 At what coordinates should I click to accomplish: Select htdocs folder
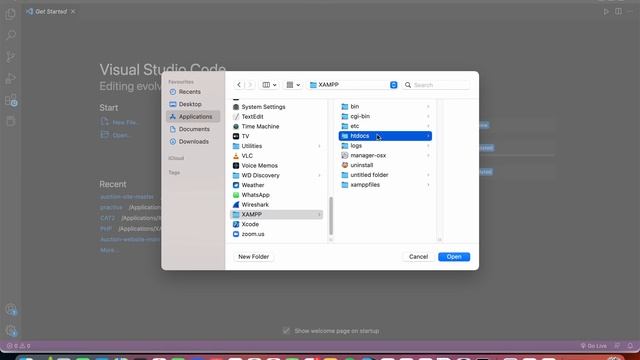pyautogui.click(x=385, y=136)
